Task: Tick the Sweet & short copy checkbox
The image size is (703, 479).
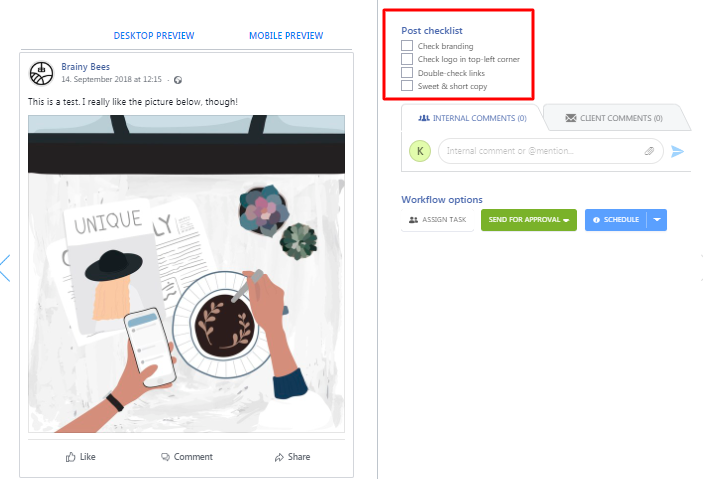Action: point(407,85)
